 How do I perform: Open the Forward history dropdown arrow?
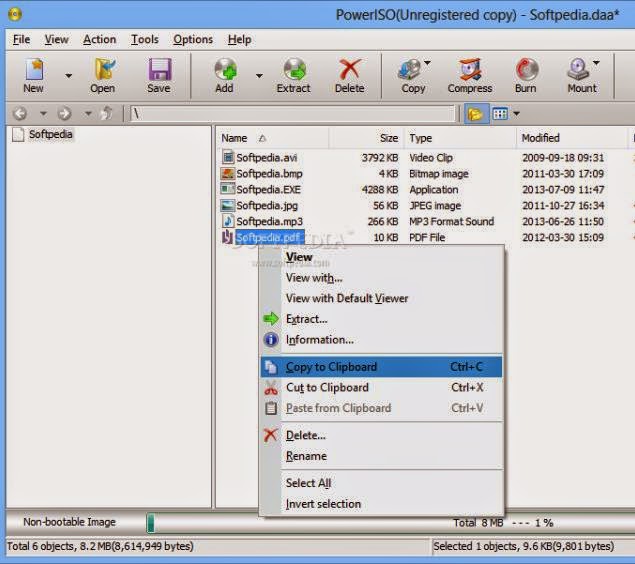(x=88, y=114)
